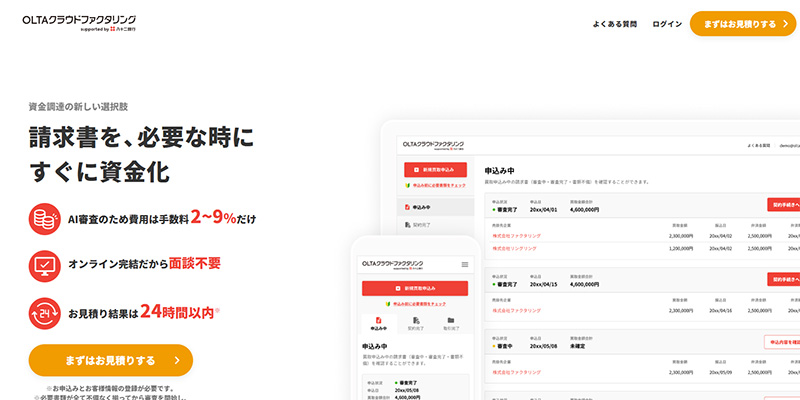Image resolution: width=800 pixels, height=400 pixels.
Task: Click the OLTA logo inside the mobile mockup
Action: [392, 264]
